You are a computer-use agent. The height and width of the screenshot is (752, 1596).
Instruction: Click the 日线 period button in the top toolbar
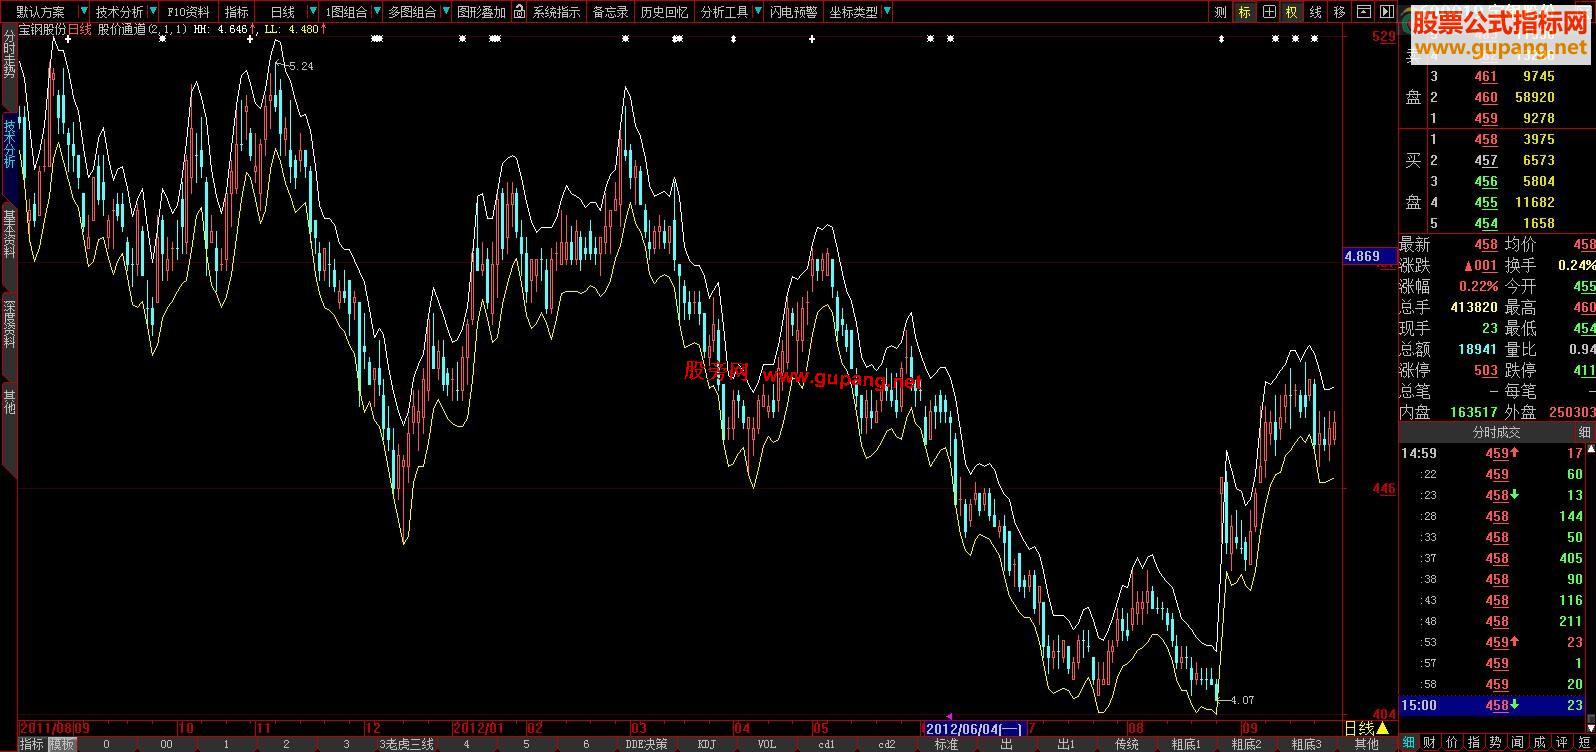coord(283,12)
